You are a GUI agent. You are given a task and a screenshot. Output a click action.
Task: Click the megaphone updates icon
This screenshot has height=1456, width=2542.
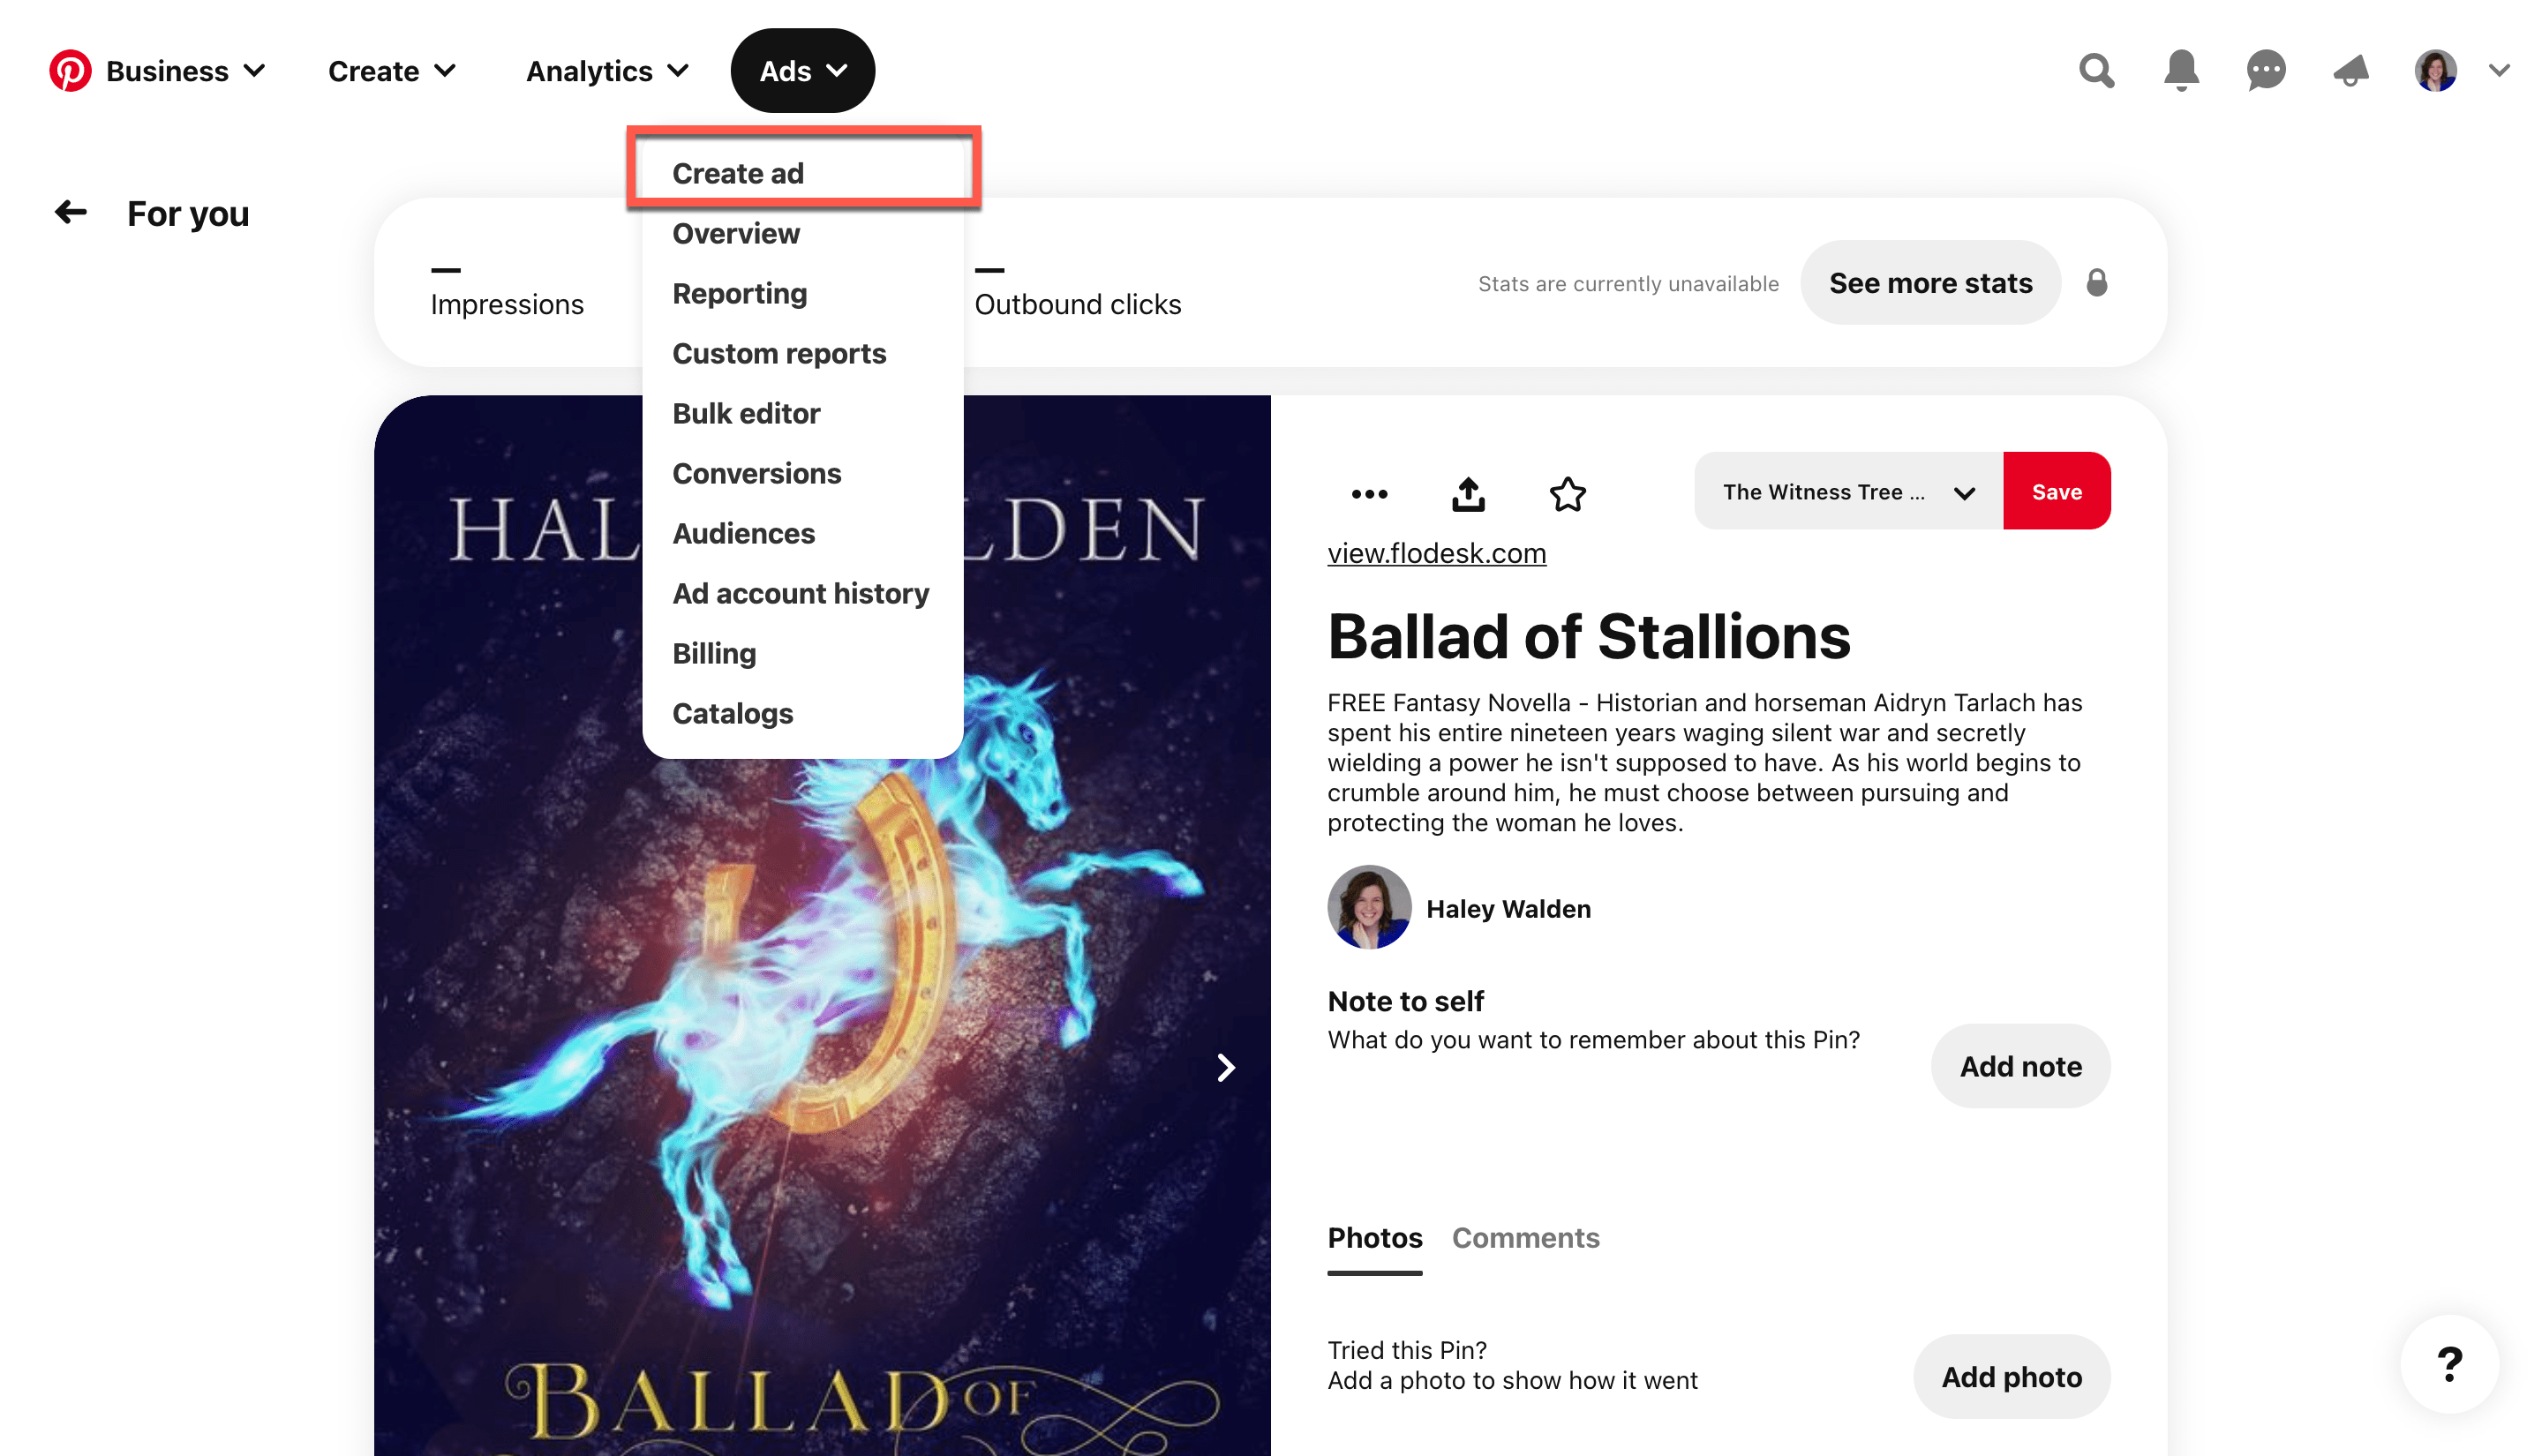(x=2350, y=71)
